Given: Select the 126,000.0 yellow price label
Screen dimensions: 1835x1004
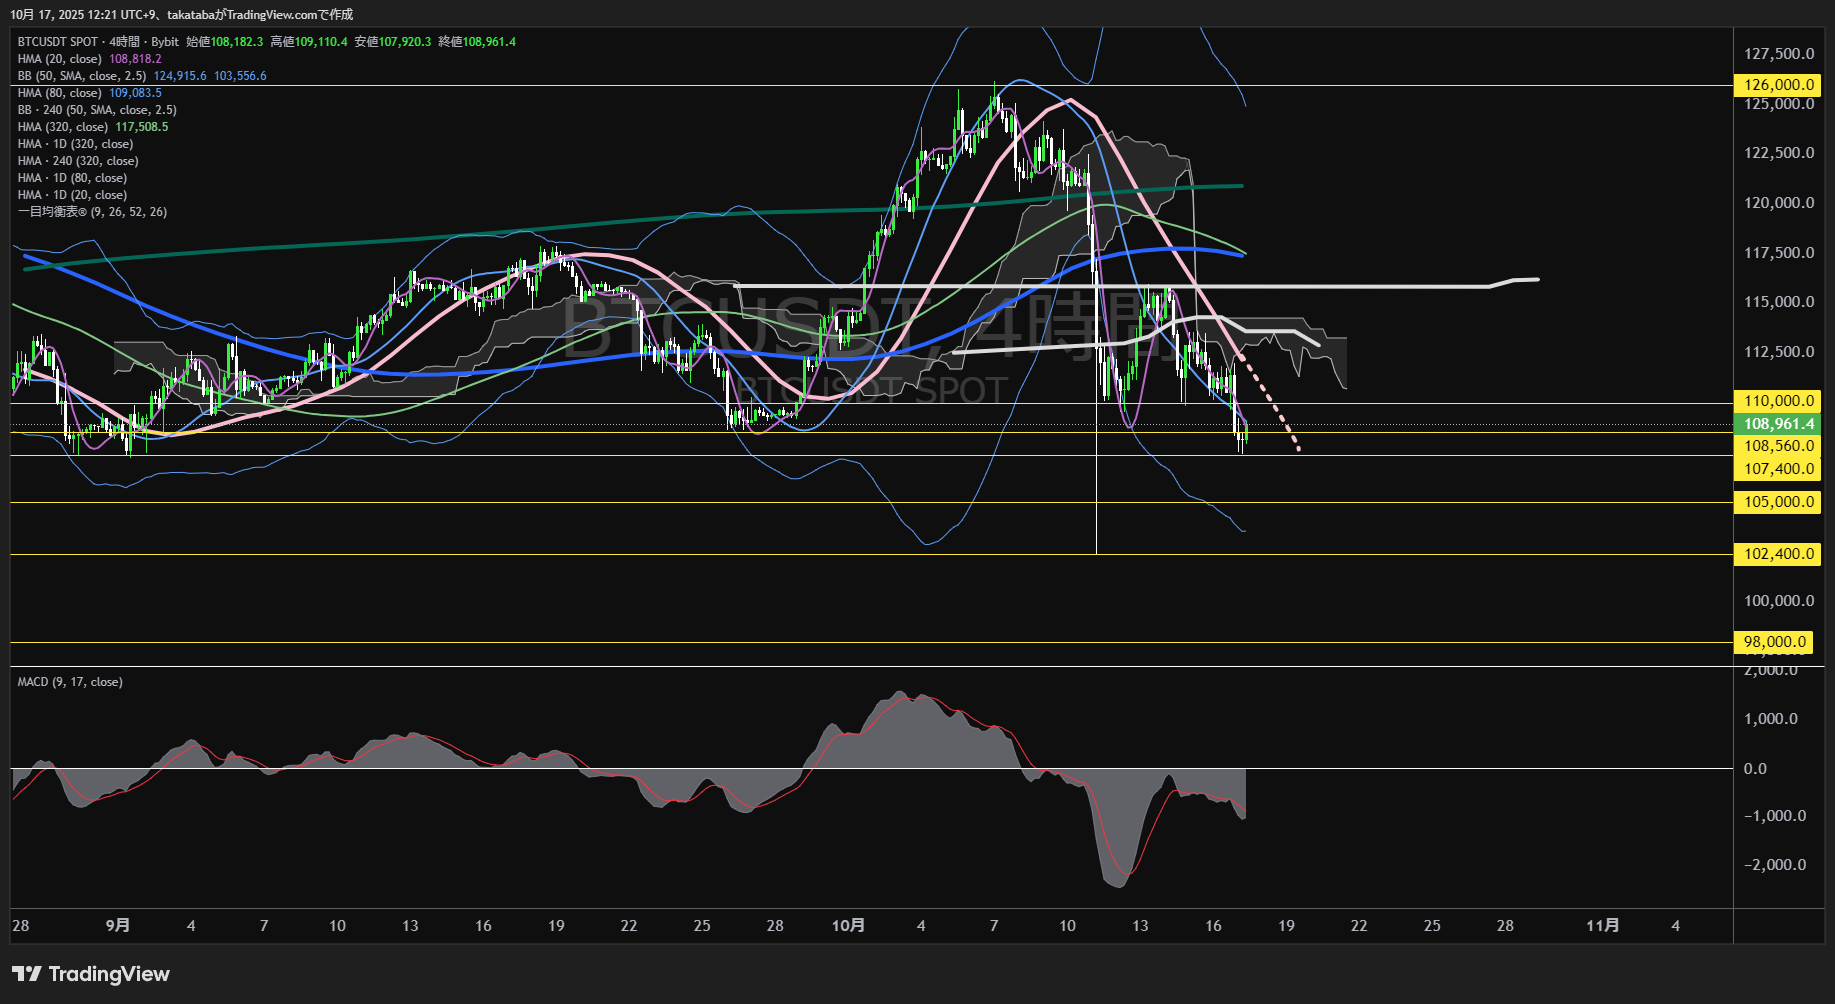Looking at the screenshot, I should [x=1778, y=85].
